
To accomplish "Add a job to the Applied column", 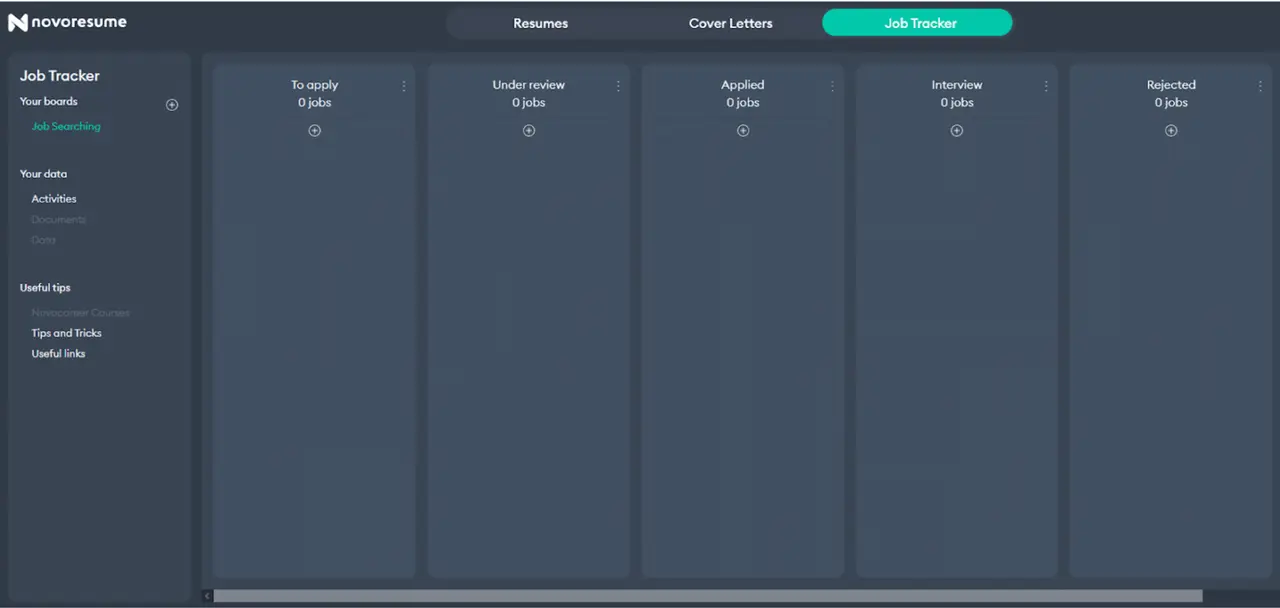I will pyautogui.click(x=742, y=130).
